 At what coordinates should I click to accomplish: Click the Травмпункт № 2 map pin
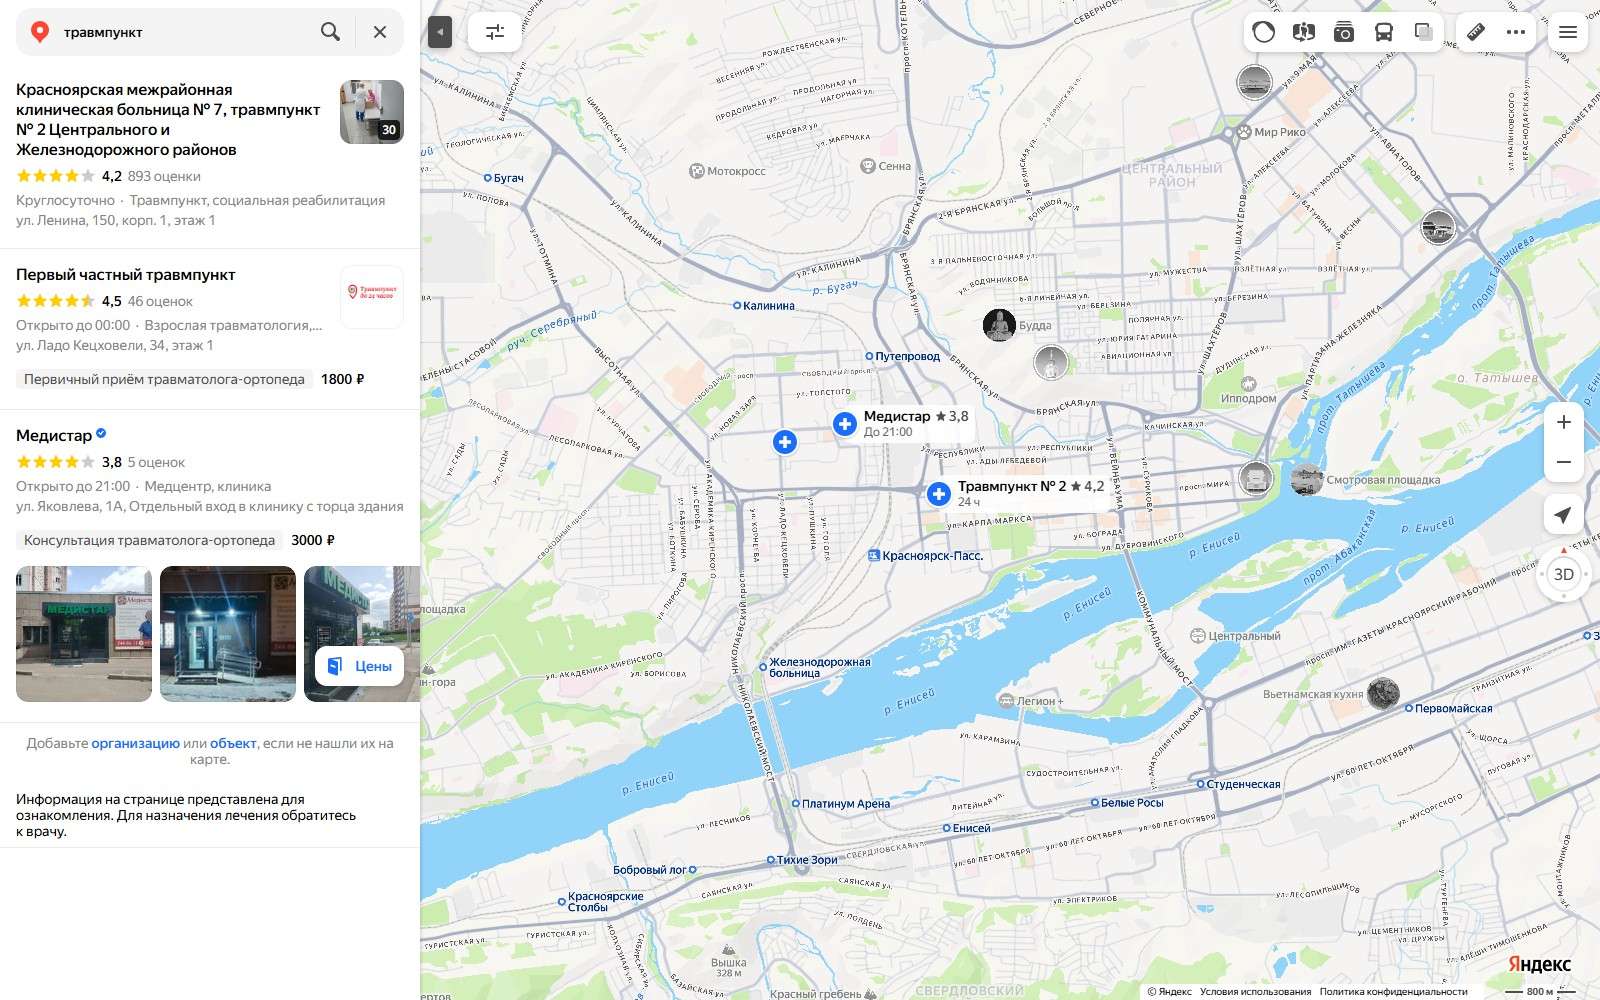938,494
